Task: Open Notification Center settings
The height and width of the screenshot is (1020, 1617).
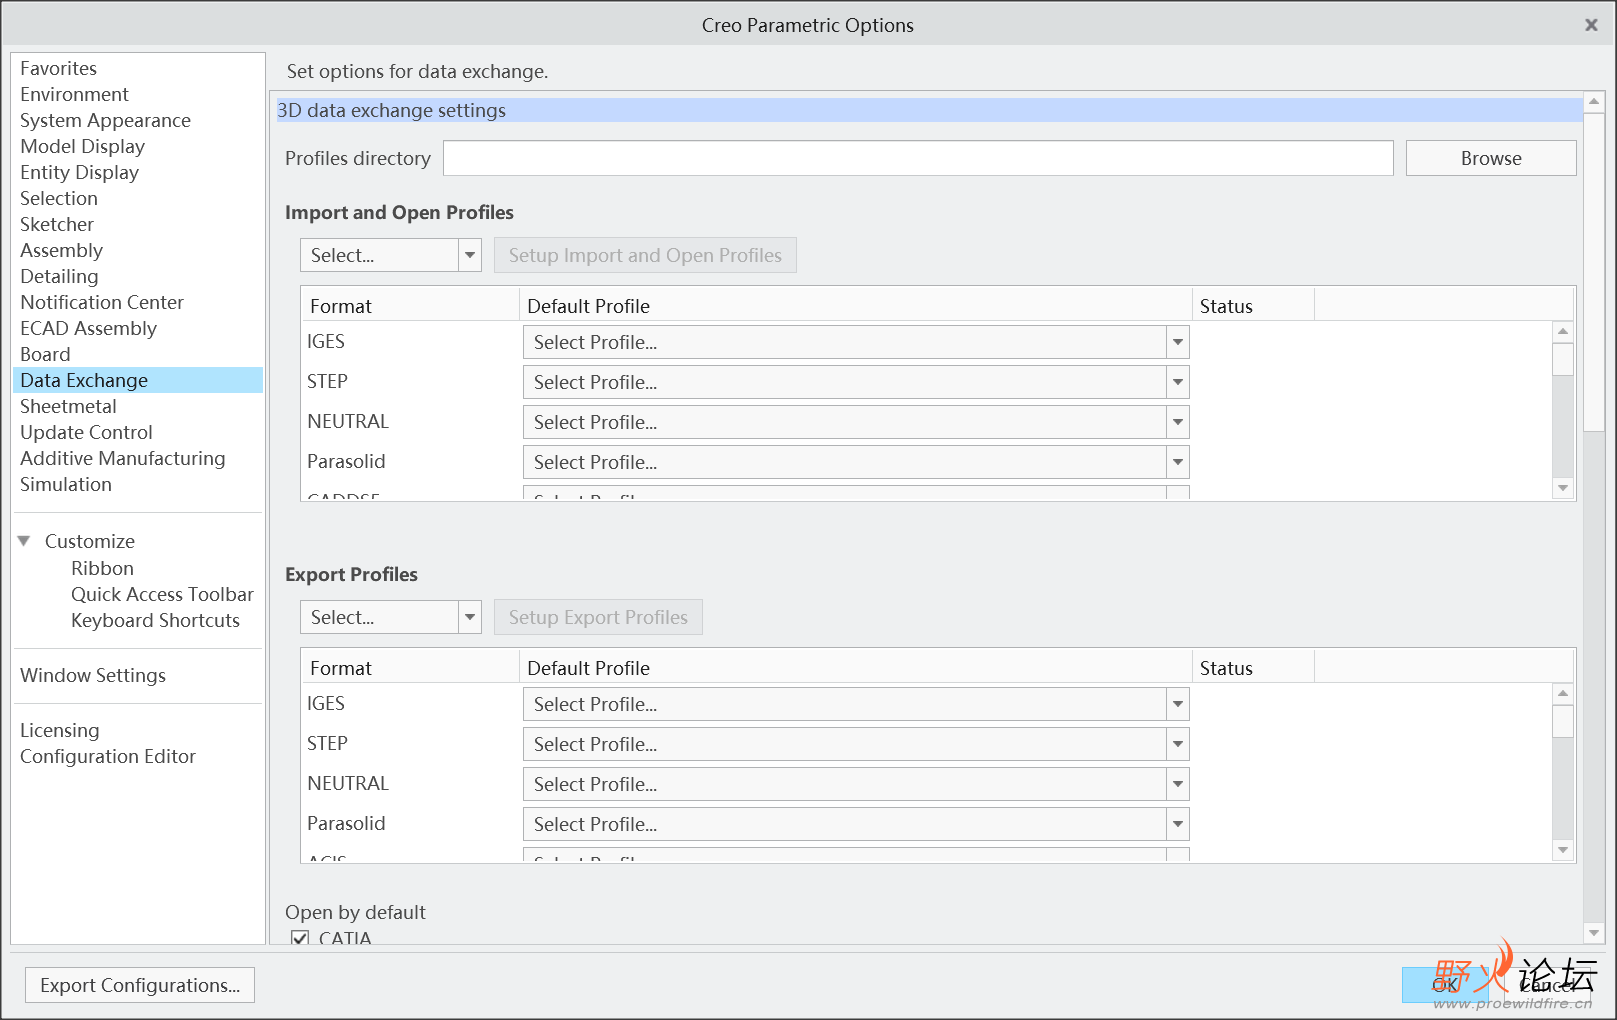Action: coord(102,302)
